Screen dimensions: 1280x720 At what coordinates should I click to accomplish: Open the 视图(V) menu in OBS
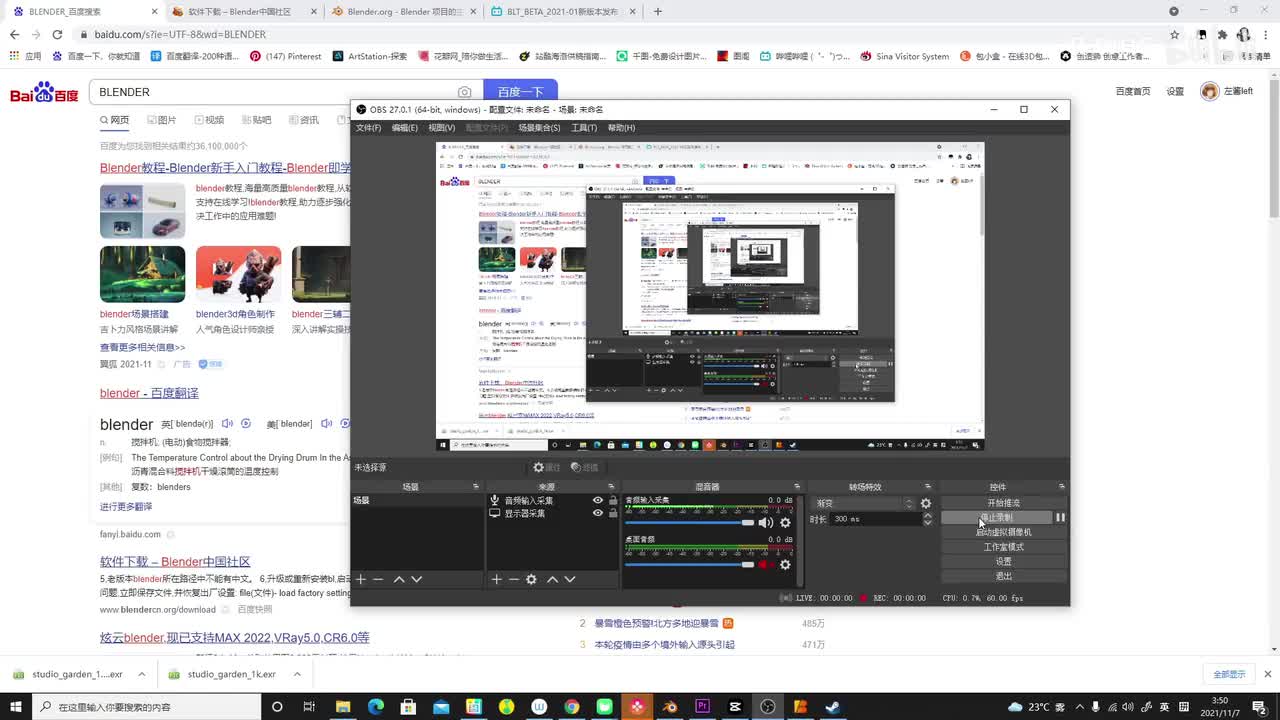tap(441, 128)
